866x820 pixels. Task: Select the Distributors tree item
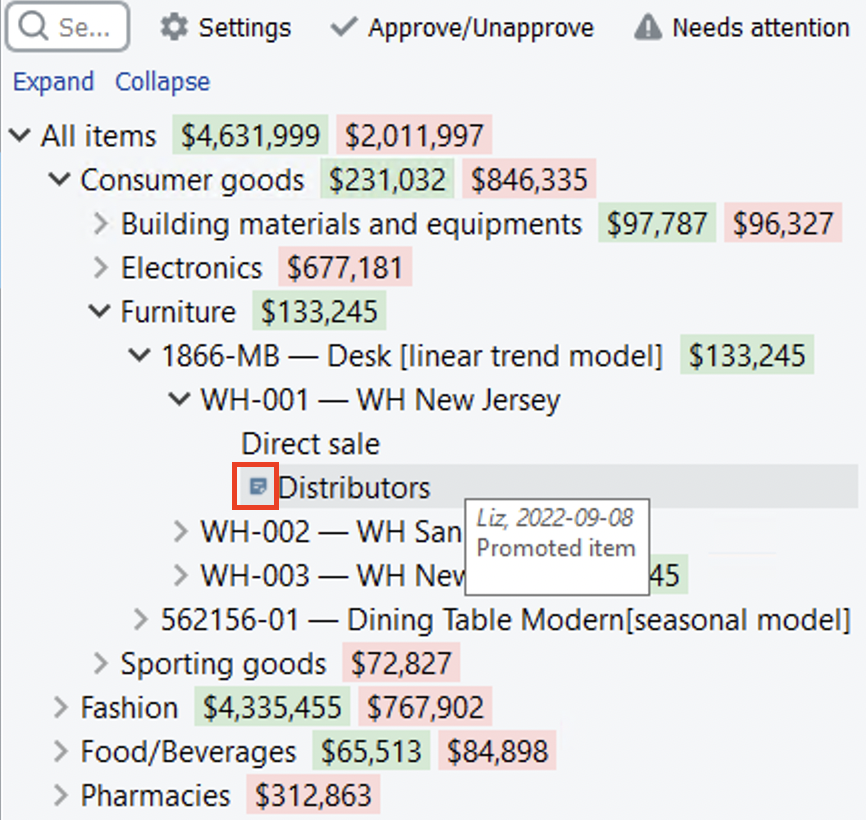[354, 488]
